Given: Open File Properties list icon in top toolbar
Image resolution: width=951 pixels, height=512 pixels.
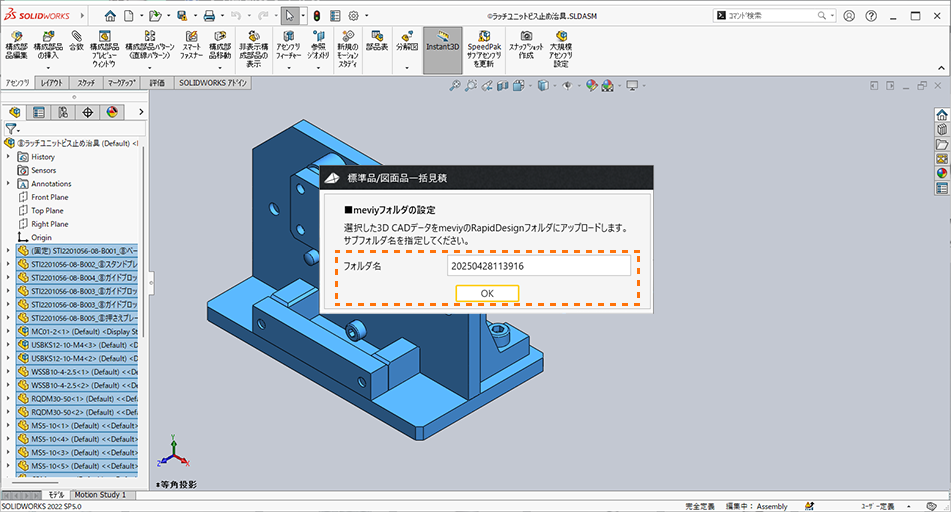Looking at the screenshot, I should click(x=335, y=16).
